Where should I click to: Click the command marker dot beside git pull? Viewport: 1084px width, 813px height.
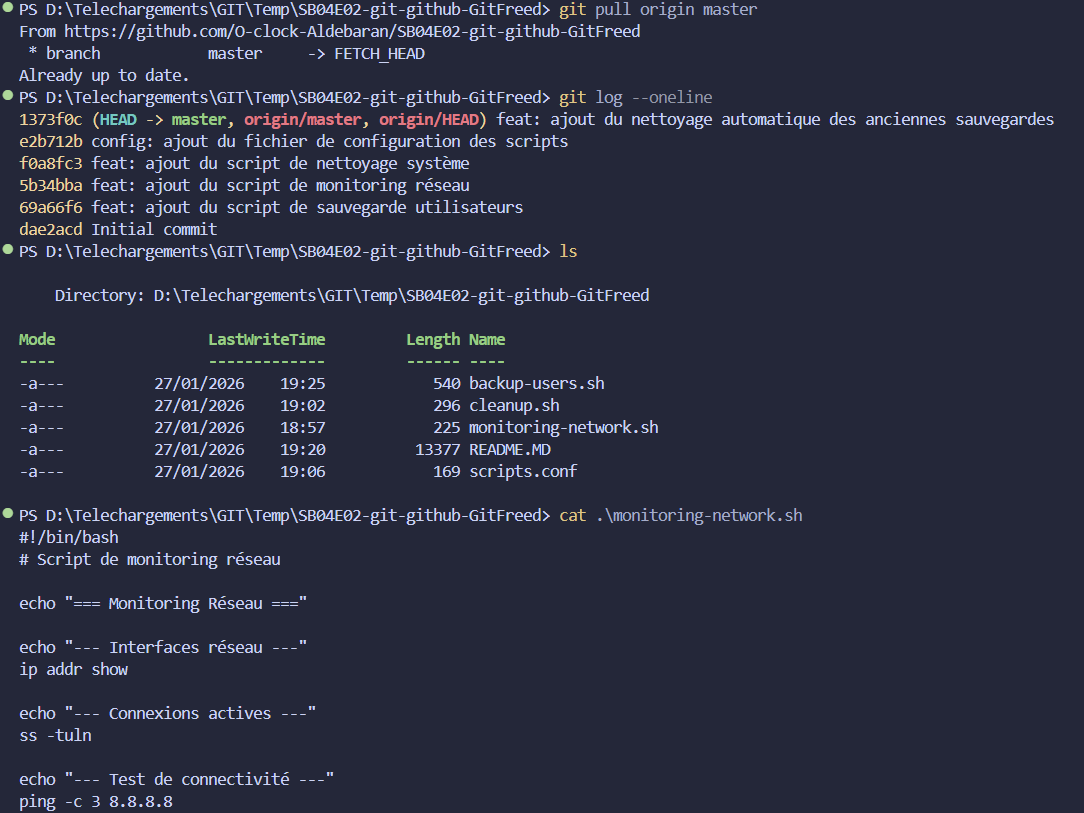(x=8, y=9)
